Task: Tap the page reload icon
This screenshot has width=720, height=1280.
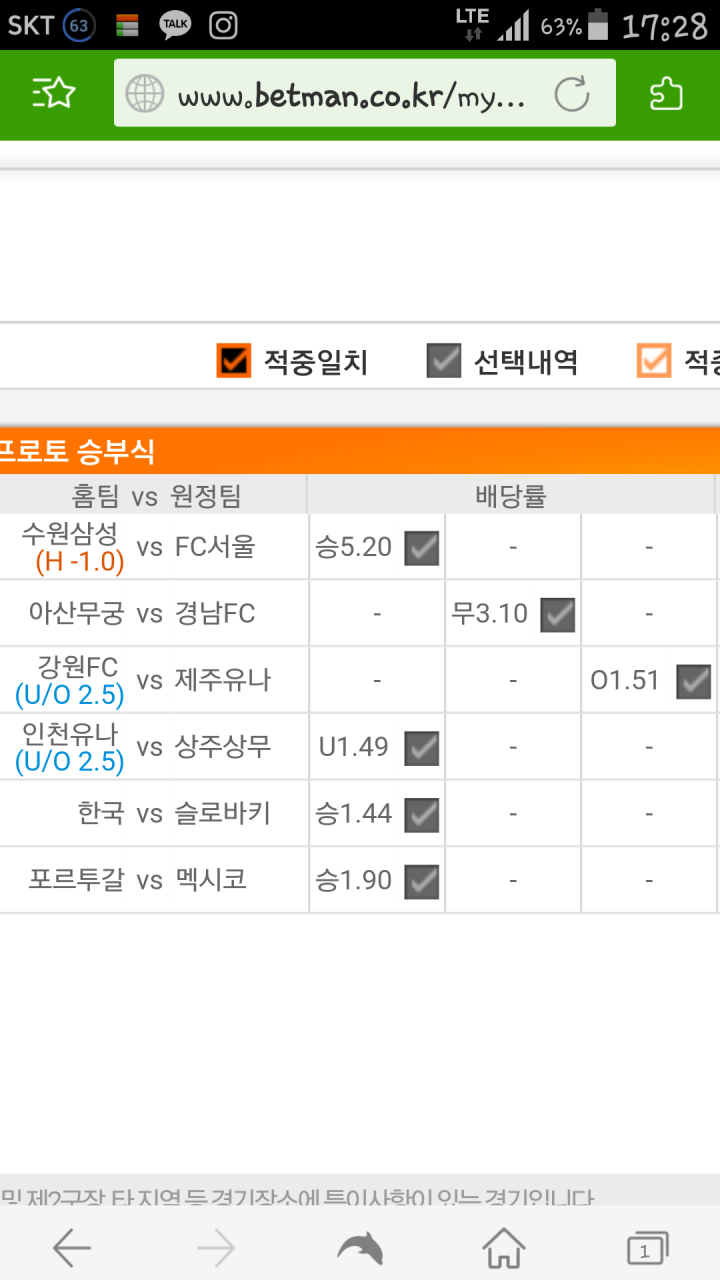Action: tap(572, 94)
